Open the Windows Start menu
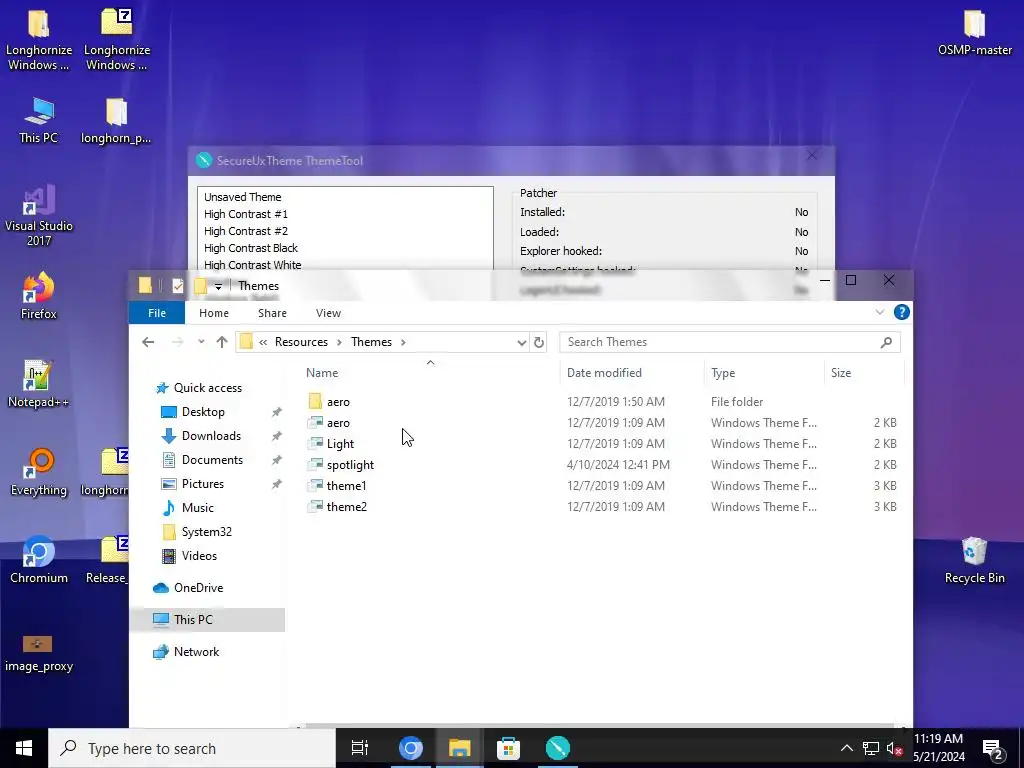Screen dimensions: 1024x768 click(24, 748)
